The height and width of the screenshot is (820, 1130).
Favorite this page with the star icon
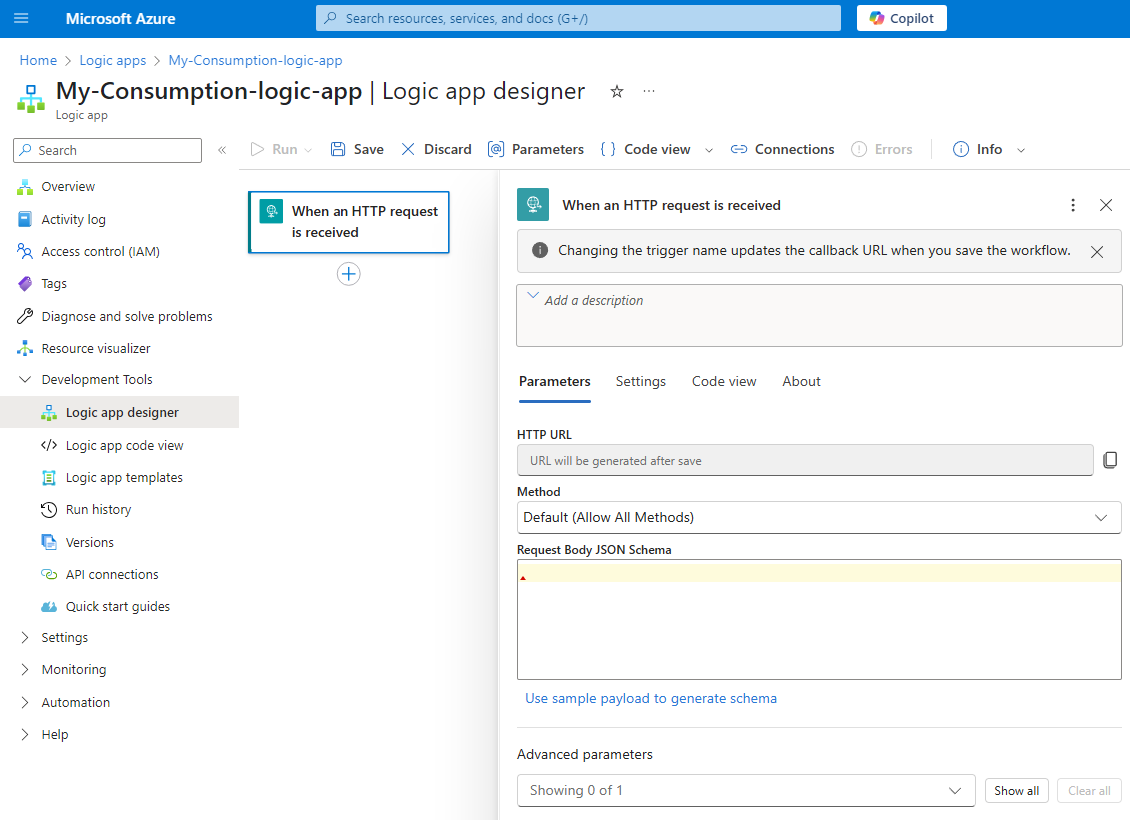[x=617, y=92]
